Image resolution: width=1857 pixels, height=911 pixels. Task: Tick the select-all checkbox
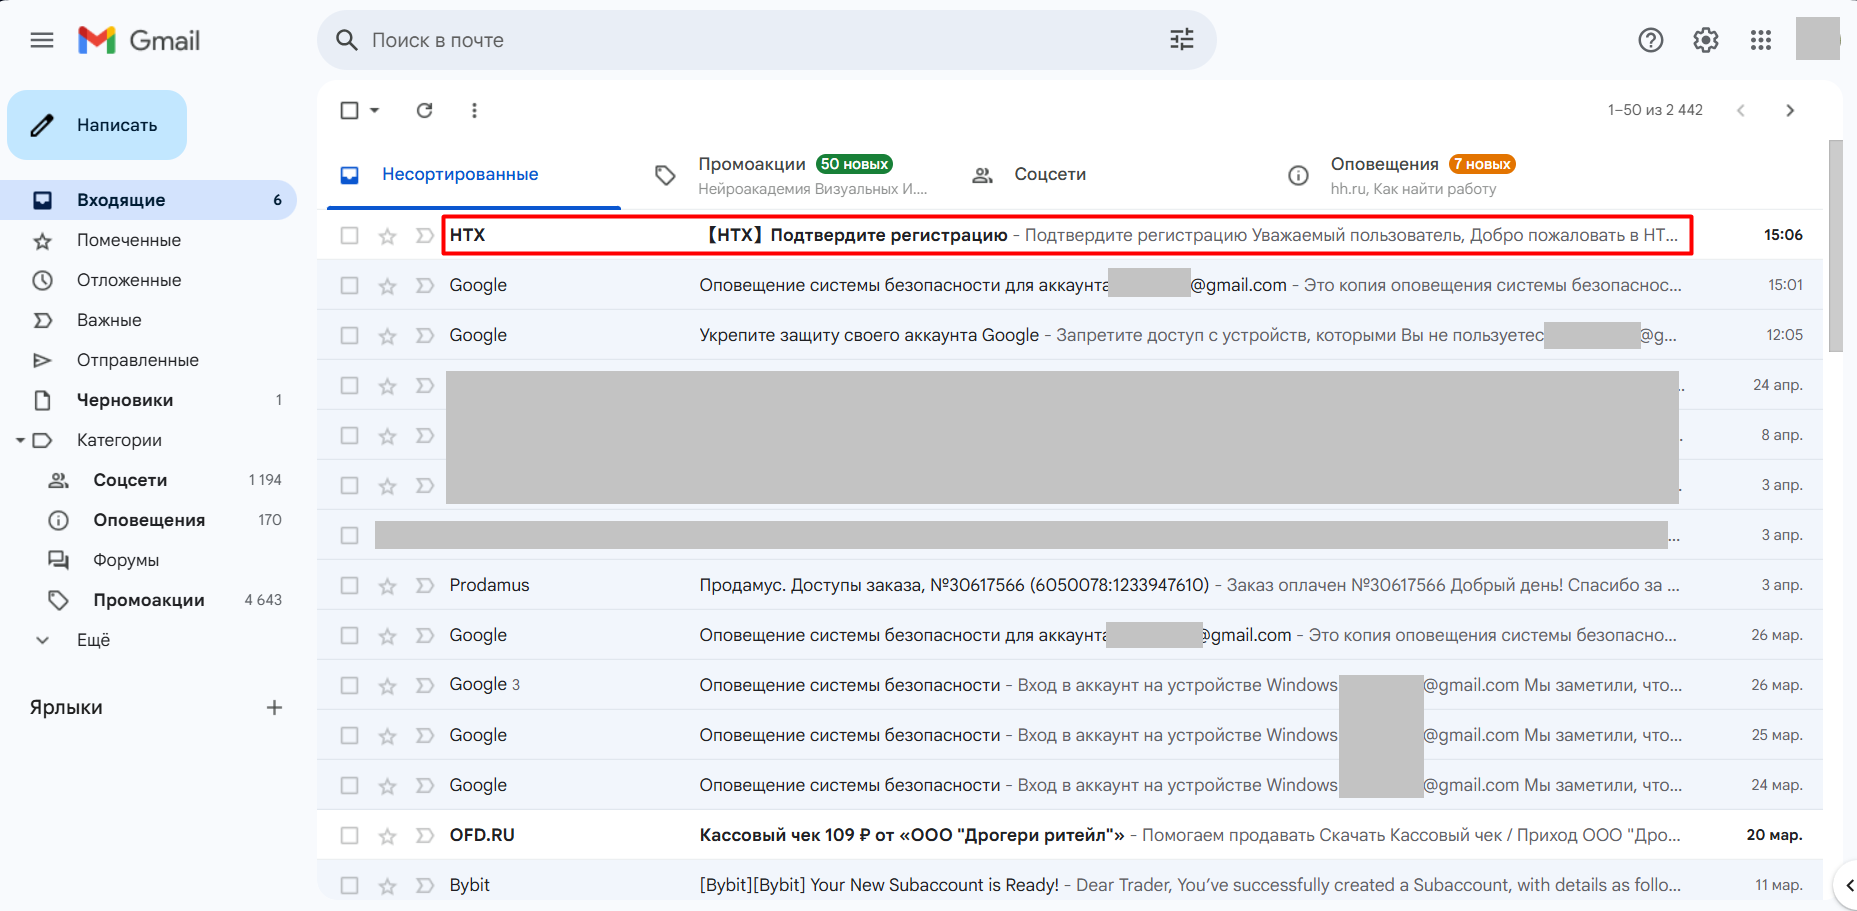(x=349, y=110)
